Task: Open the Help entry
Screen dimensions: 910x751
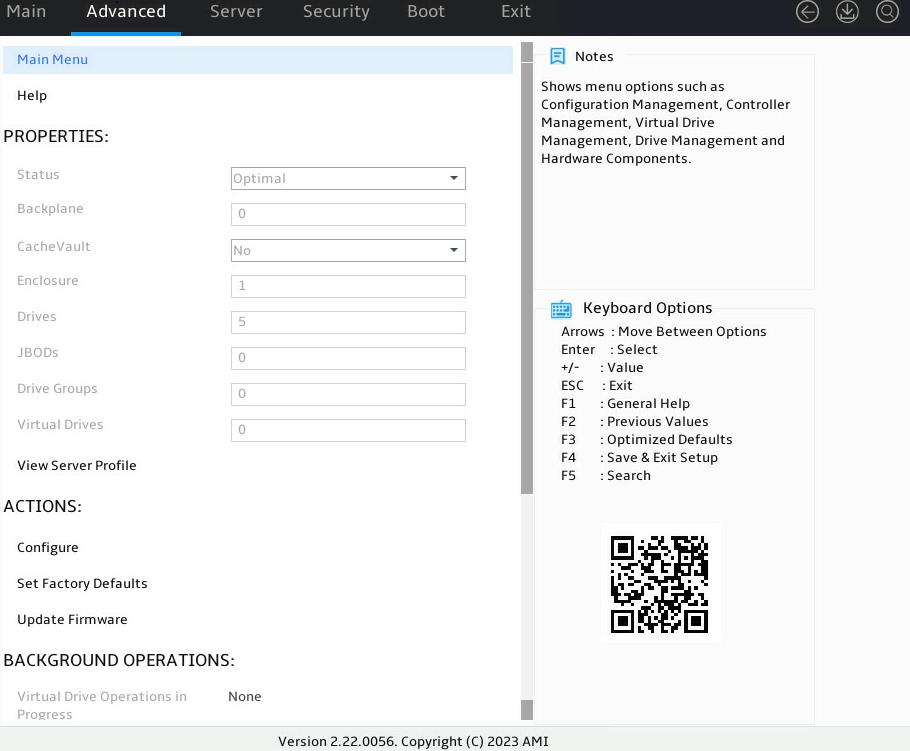Action: coord(32,96)
